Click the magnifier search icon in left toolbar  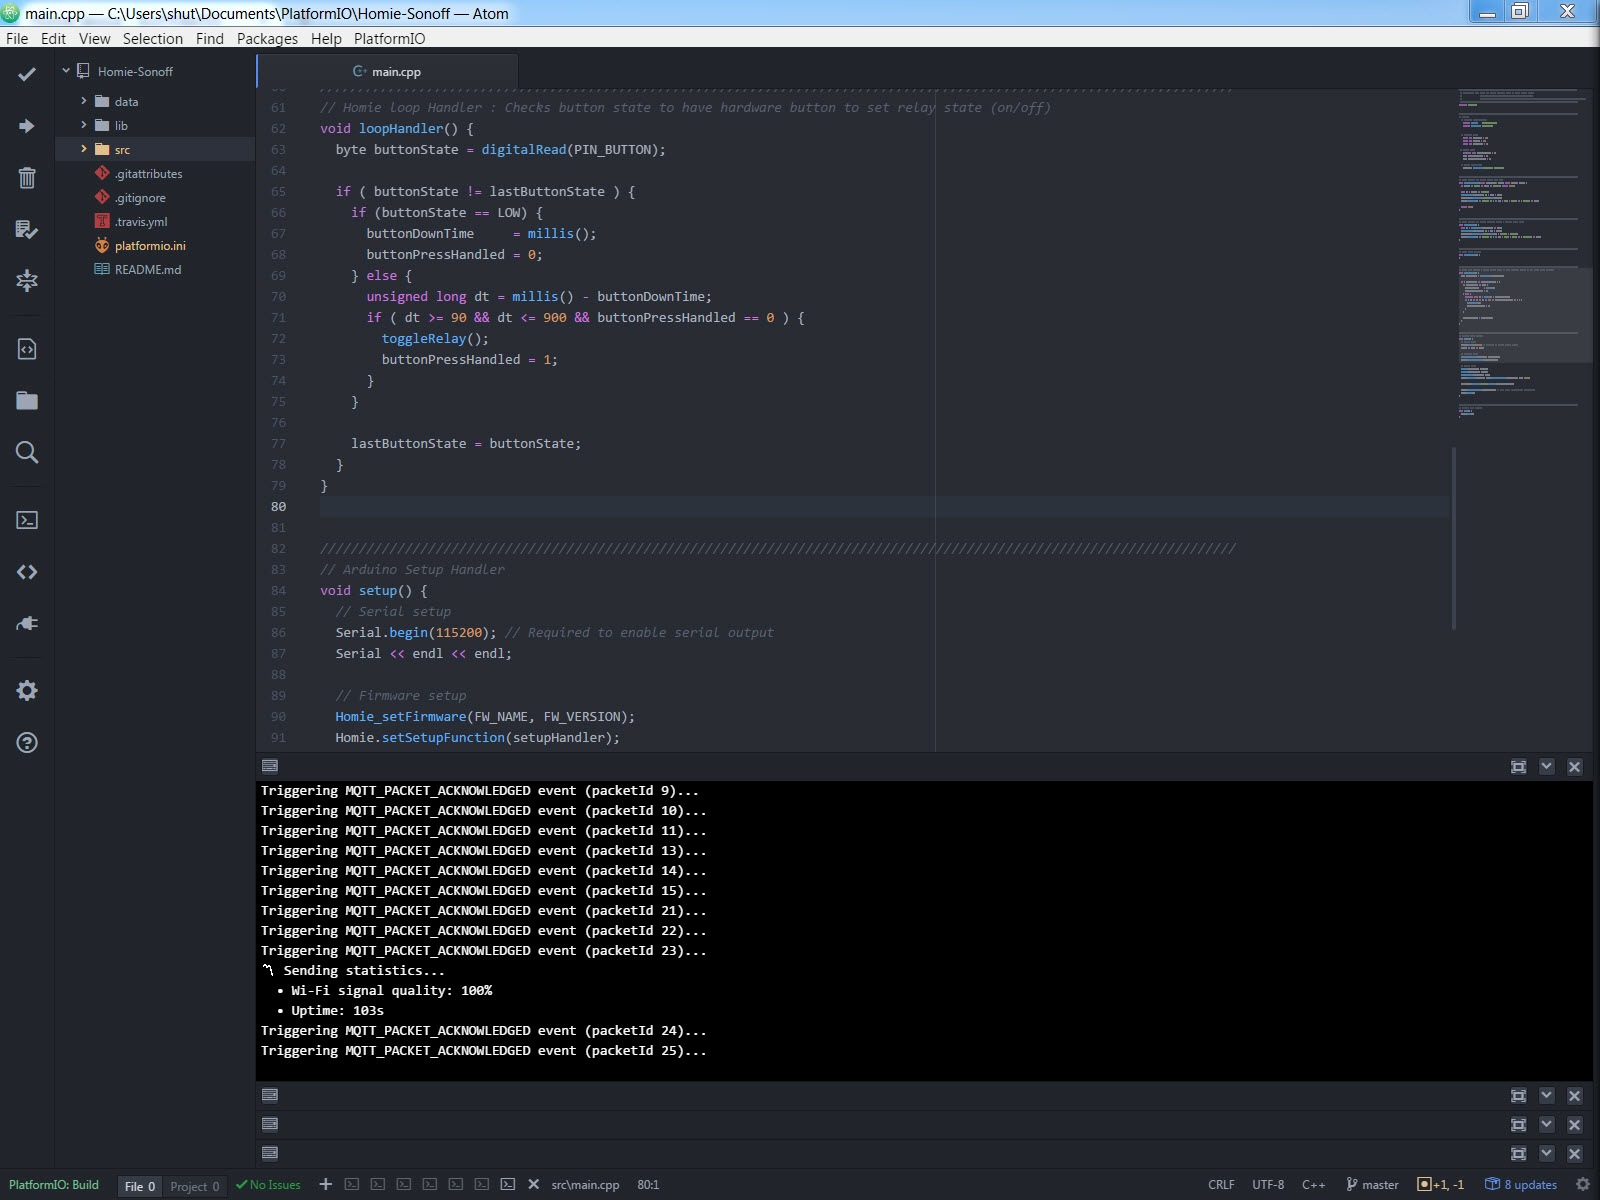point(27,453)
